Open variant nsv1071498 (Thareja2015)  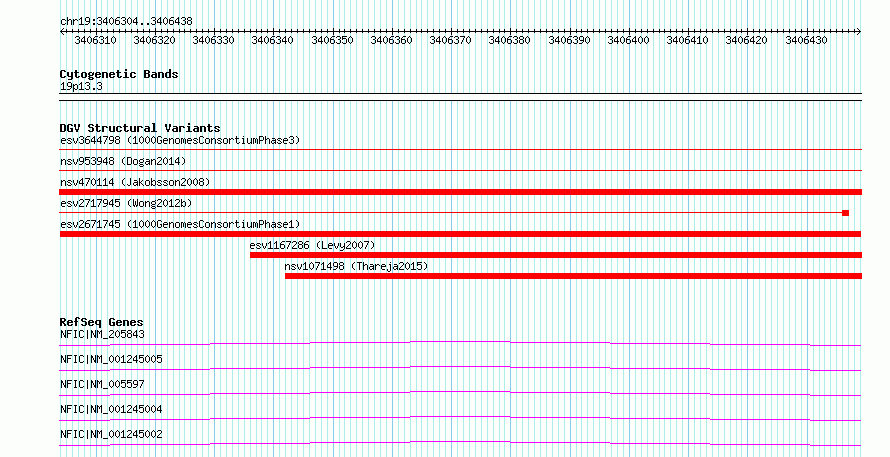coord(356,266)
